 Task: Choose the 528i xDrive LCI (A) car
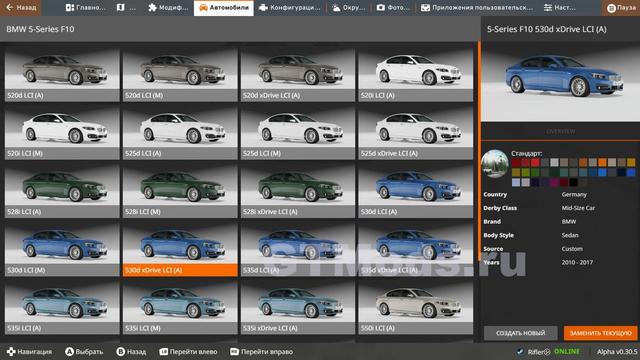298,191
